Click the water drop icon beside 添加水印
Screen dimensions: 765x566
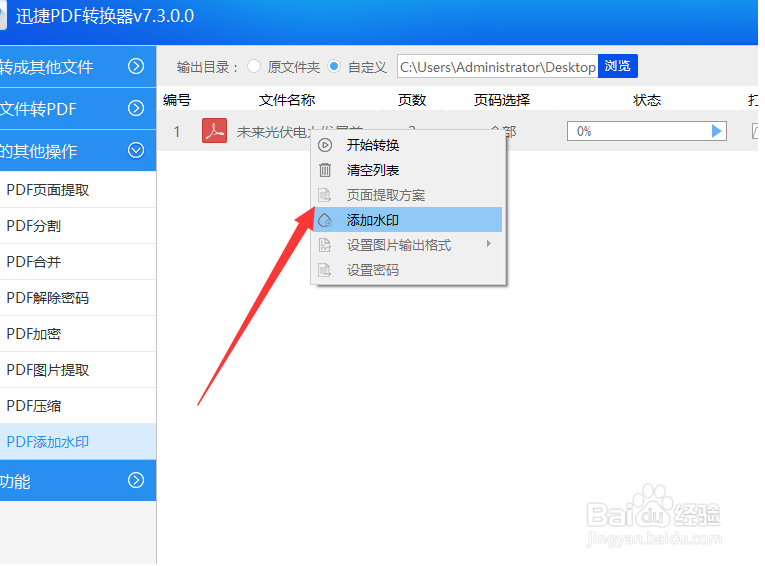coord(325,221)
